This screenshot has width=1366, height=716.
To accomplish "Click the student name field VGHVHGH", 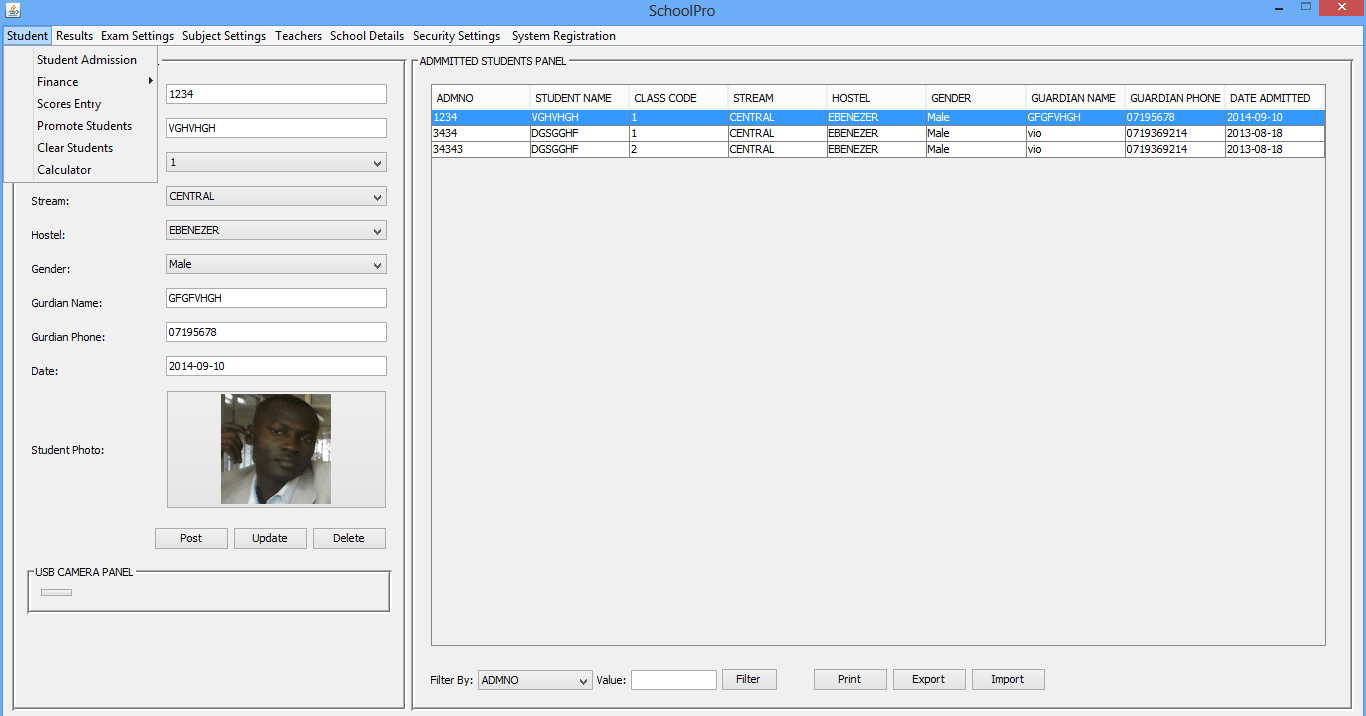I will [276, 128].
